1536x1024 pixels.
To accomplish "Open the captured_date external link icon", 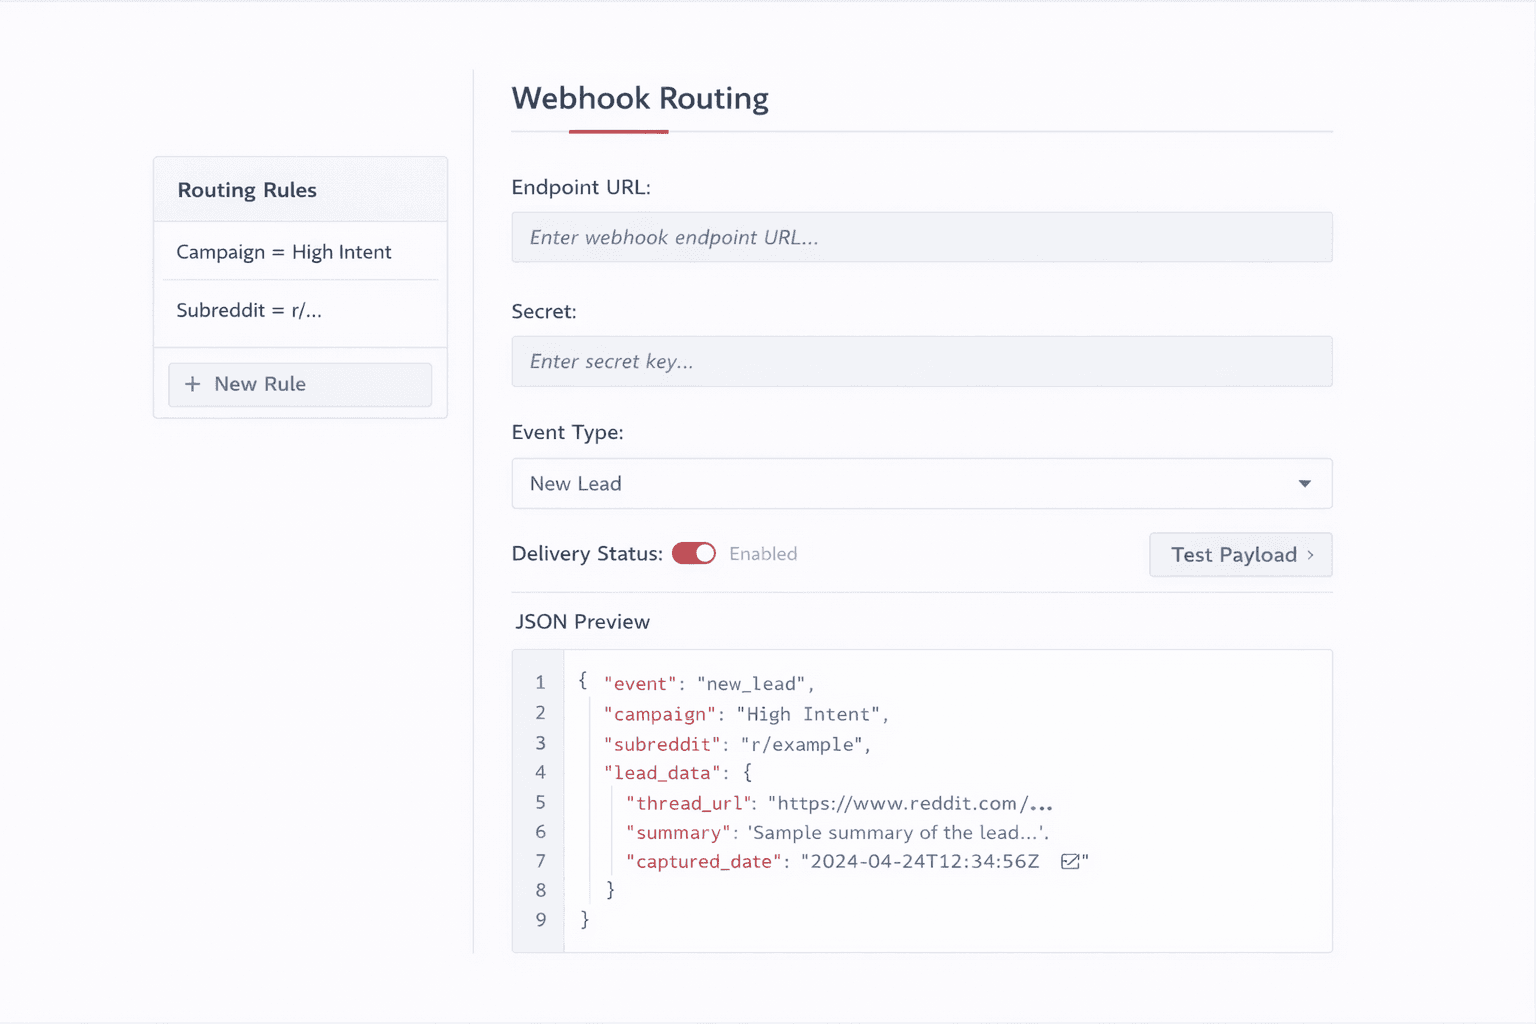I will tap(1070, 861).
